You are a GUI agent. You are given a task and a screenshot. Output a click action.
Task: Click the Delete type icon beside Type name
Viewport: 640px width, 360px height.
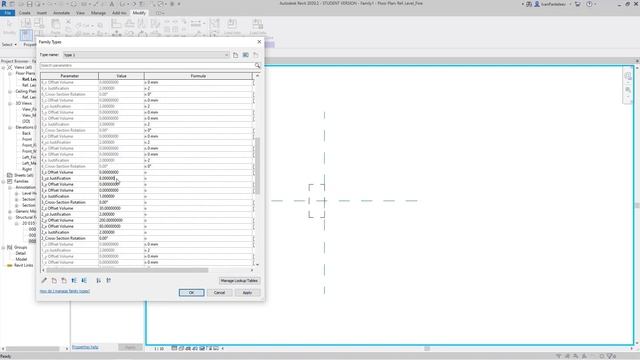[256, 55]
